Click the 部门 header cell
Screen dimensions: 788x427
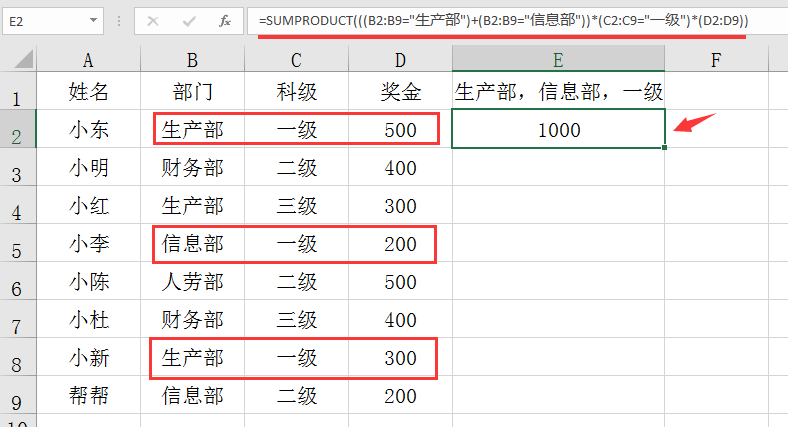(x=192, y=91)
